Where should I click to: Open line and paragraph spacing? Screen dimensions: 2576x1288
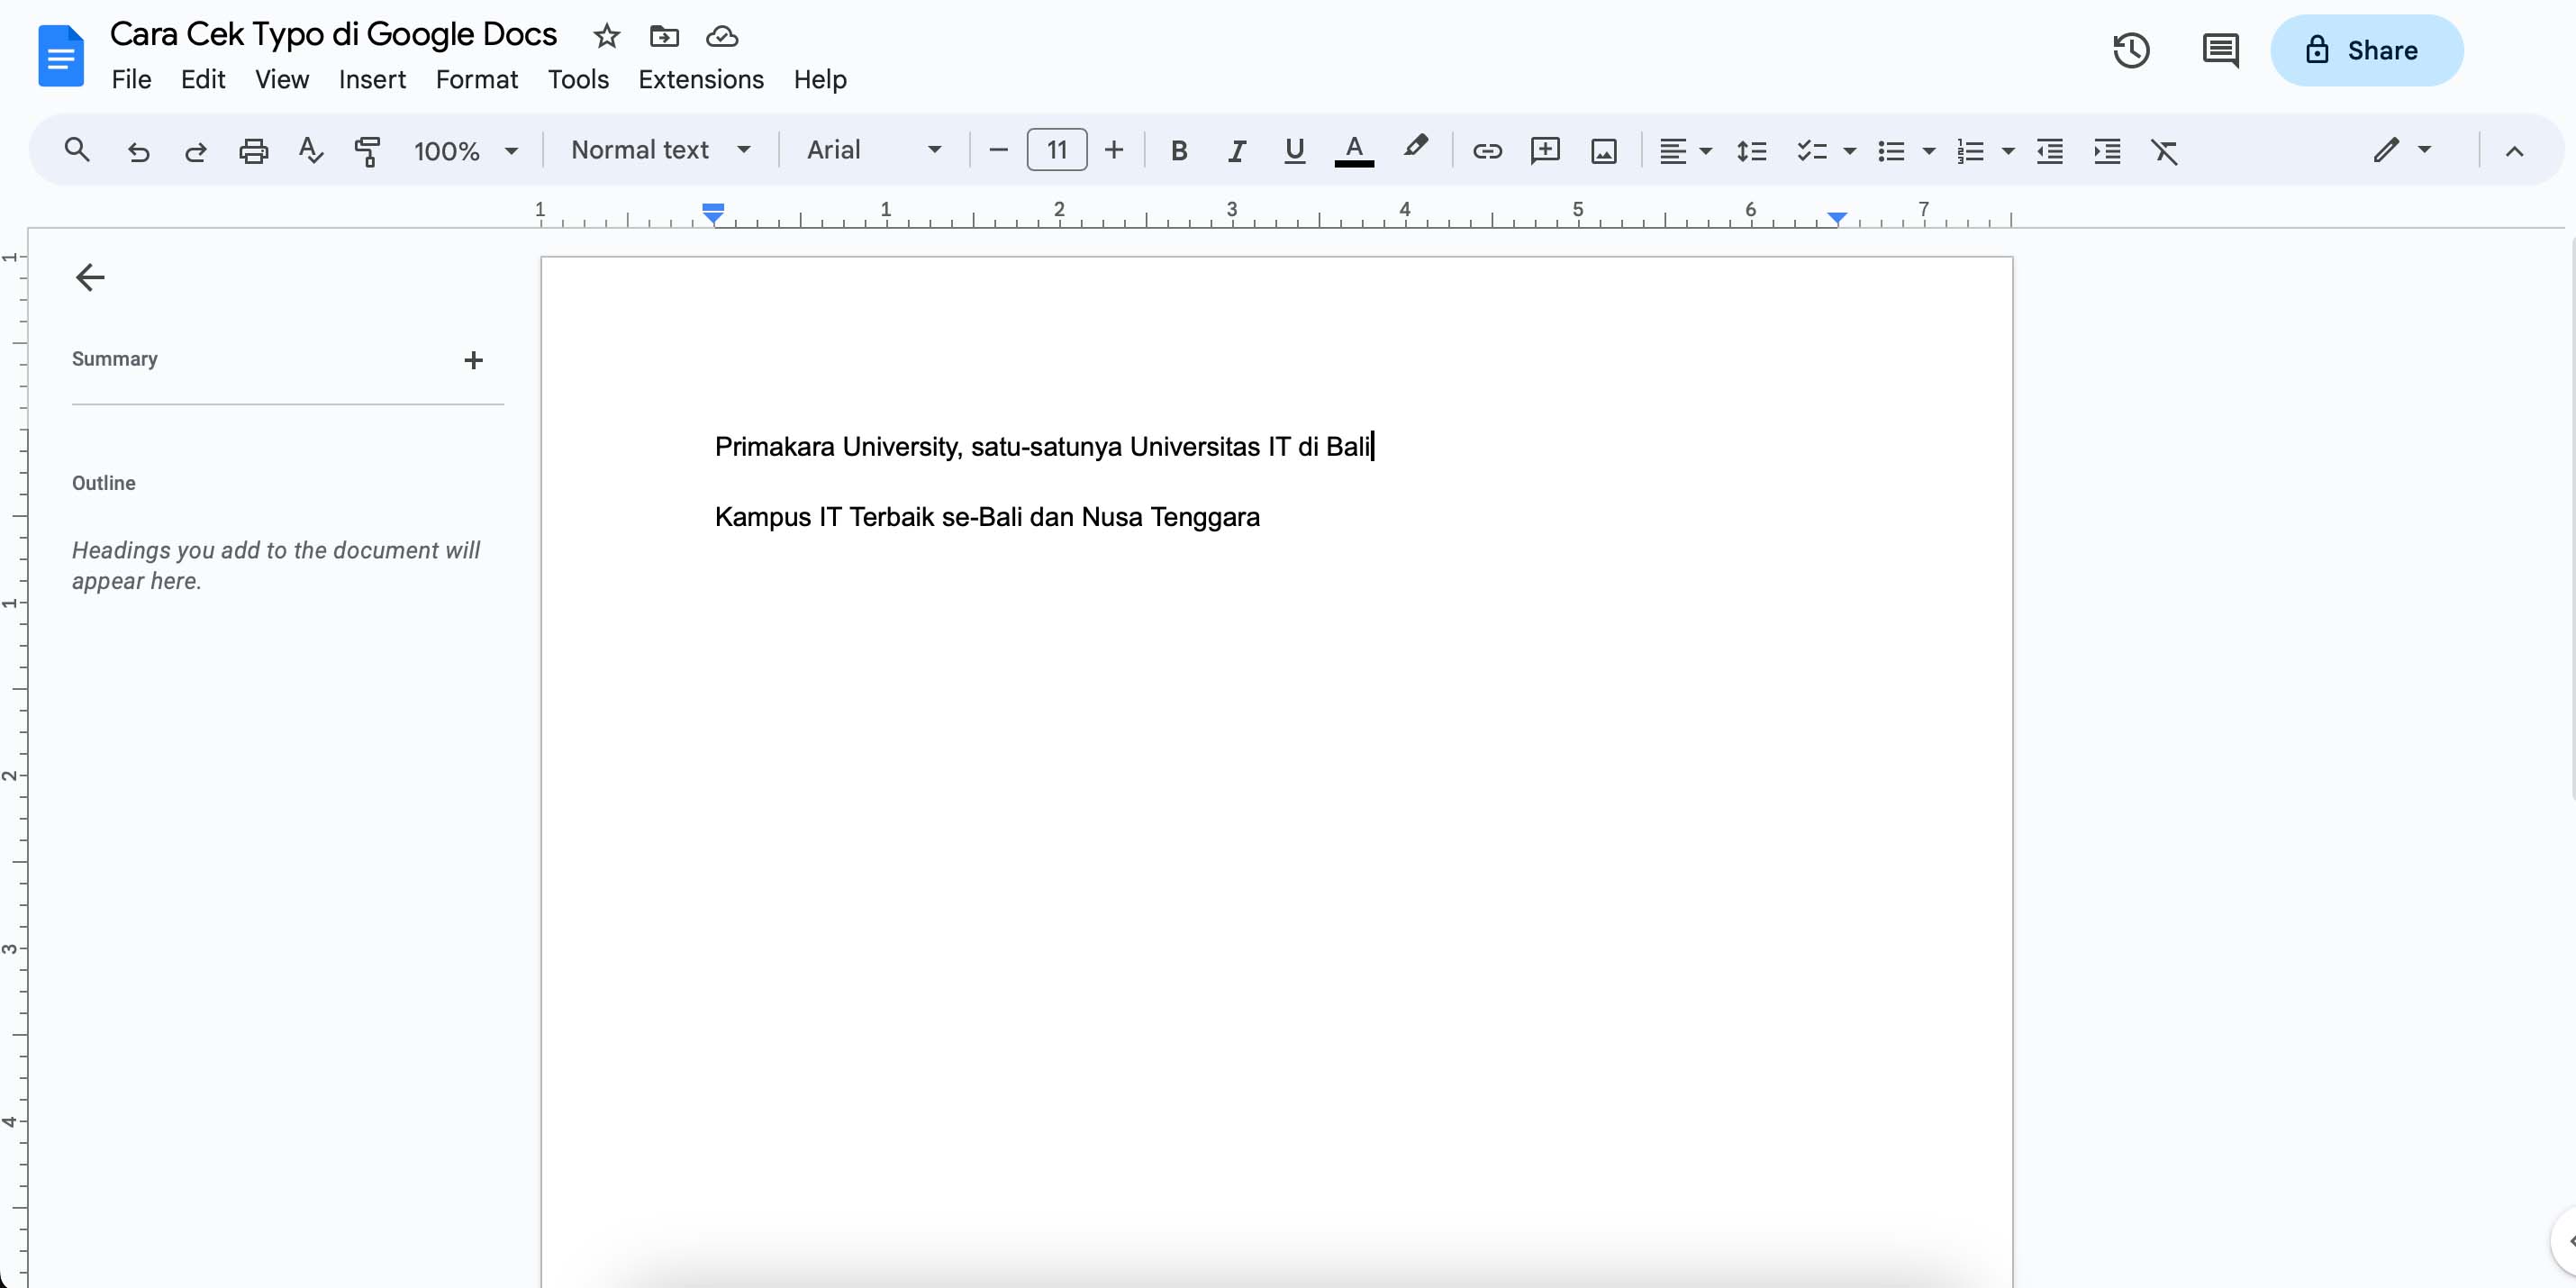click(1752, 151)
